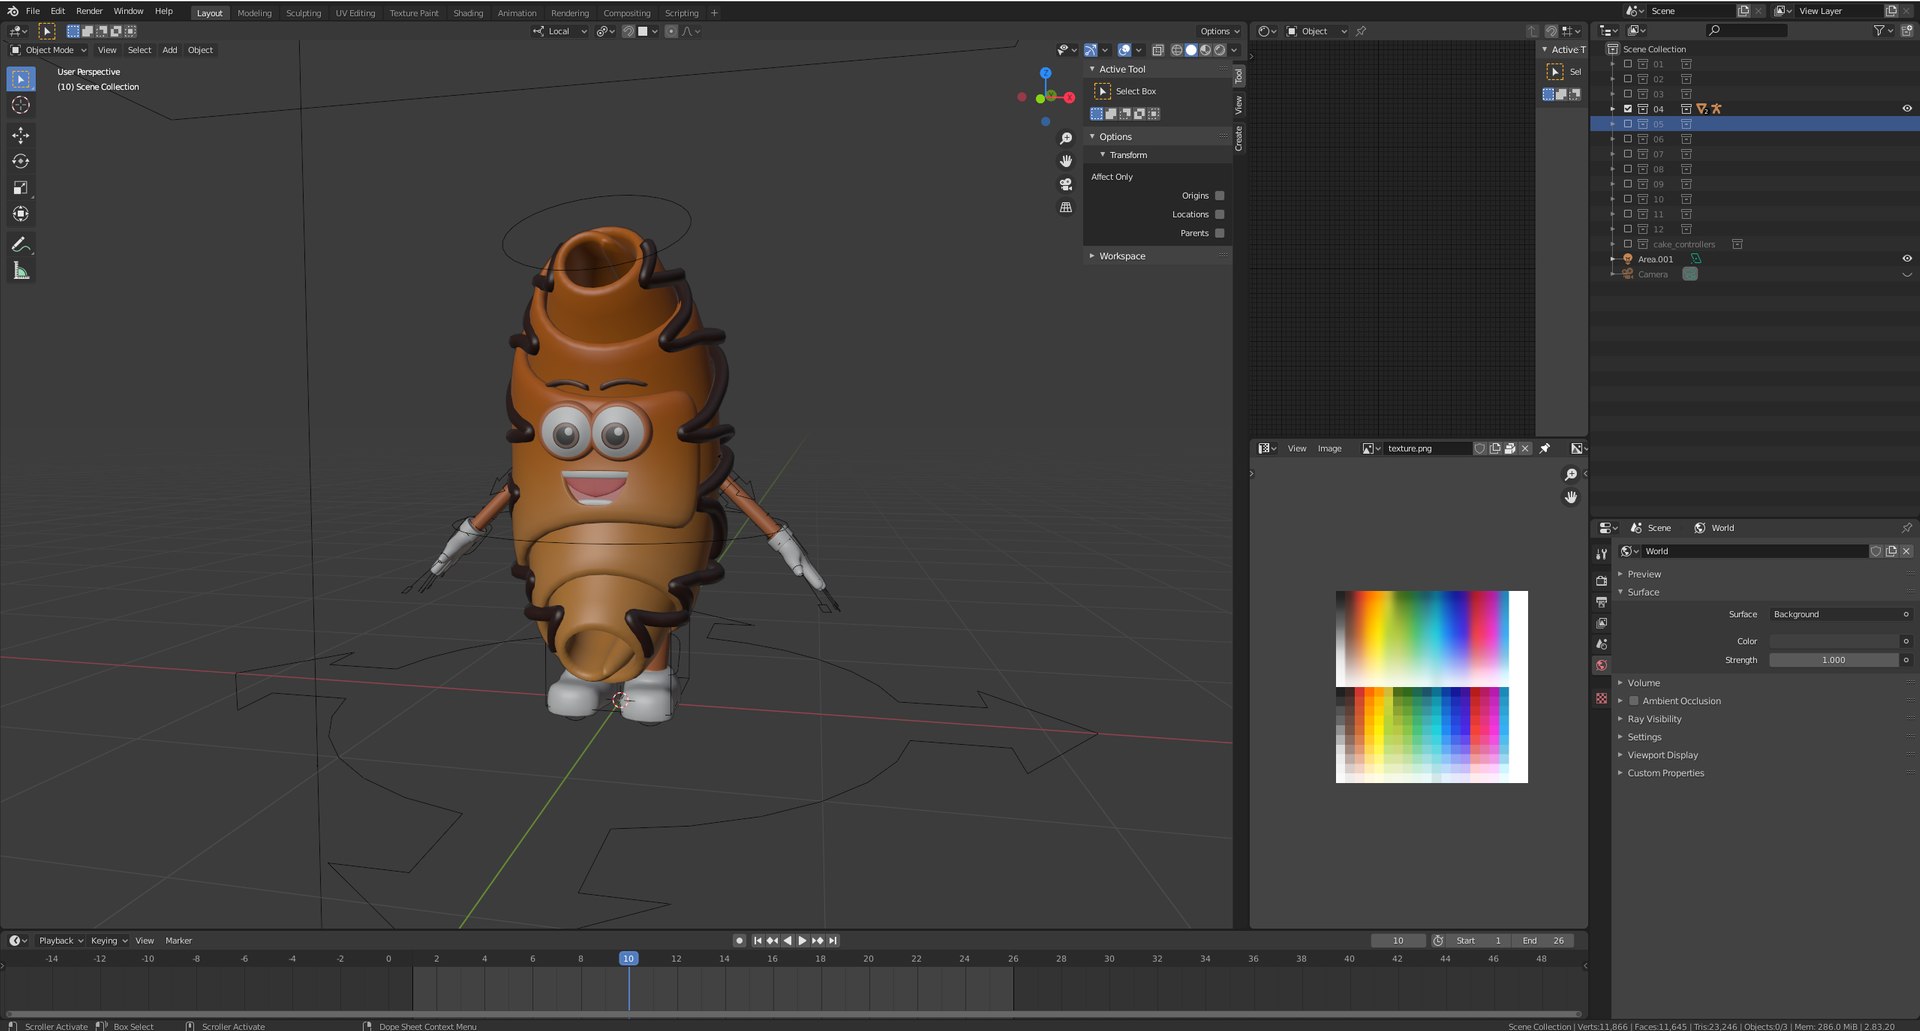The width and height of the screenshot is (1920, 1031).
Task: Open the Playback popover in timeline
Action: point(60,941)
